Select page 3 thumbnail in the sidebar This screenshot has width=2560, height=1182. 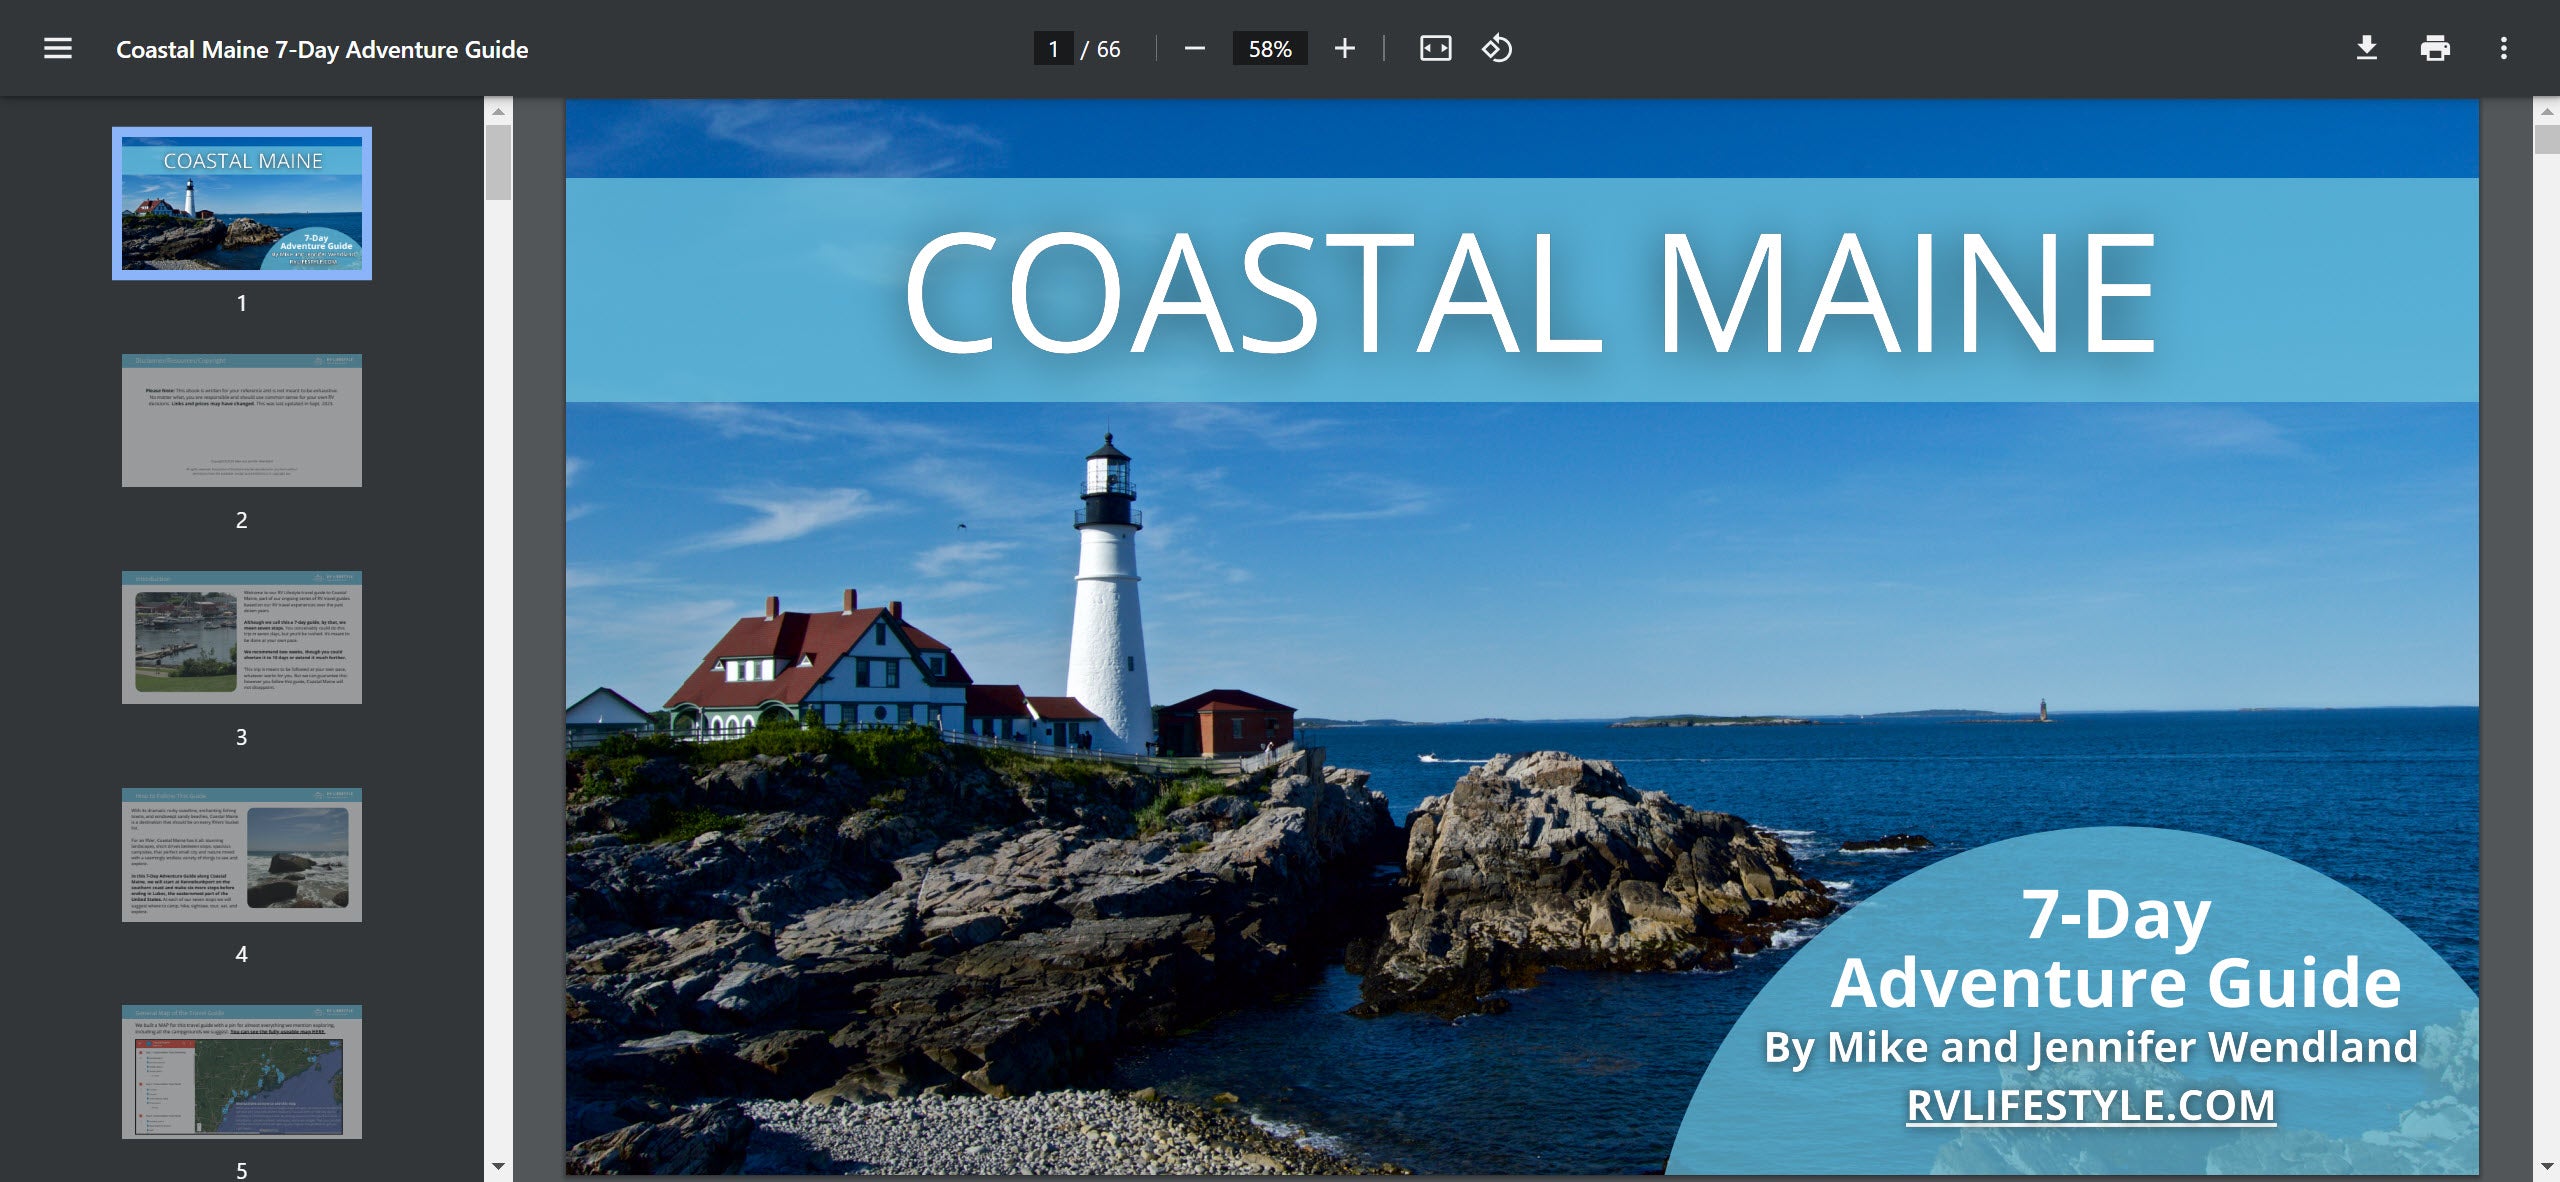pyautogui.click(x=241, y=639)
